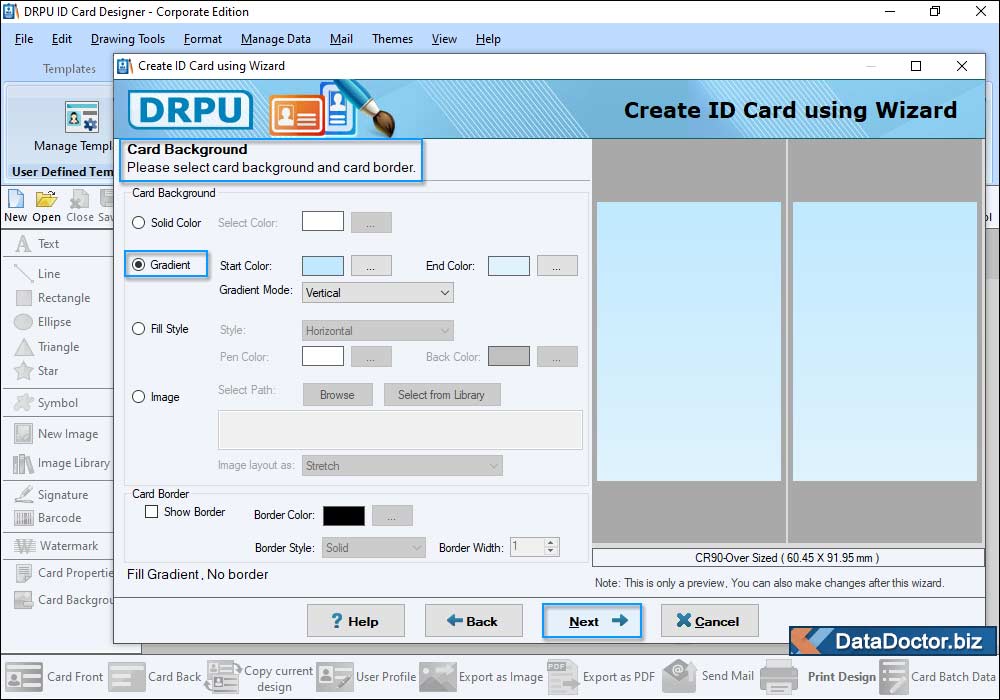
Task: Add a Watermark element
Action: pos(56,546)
